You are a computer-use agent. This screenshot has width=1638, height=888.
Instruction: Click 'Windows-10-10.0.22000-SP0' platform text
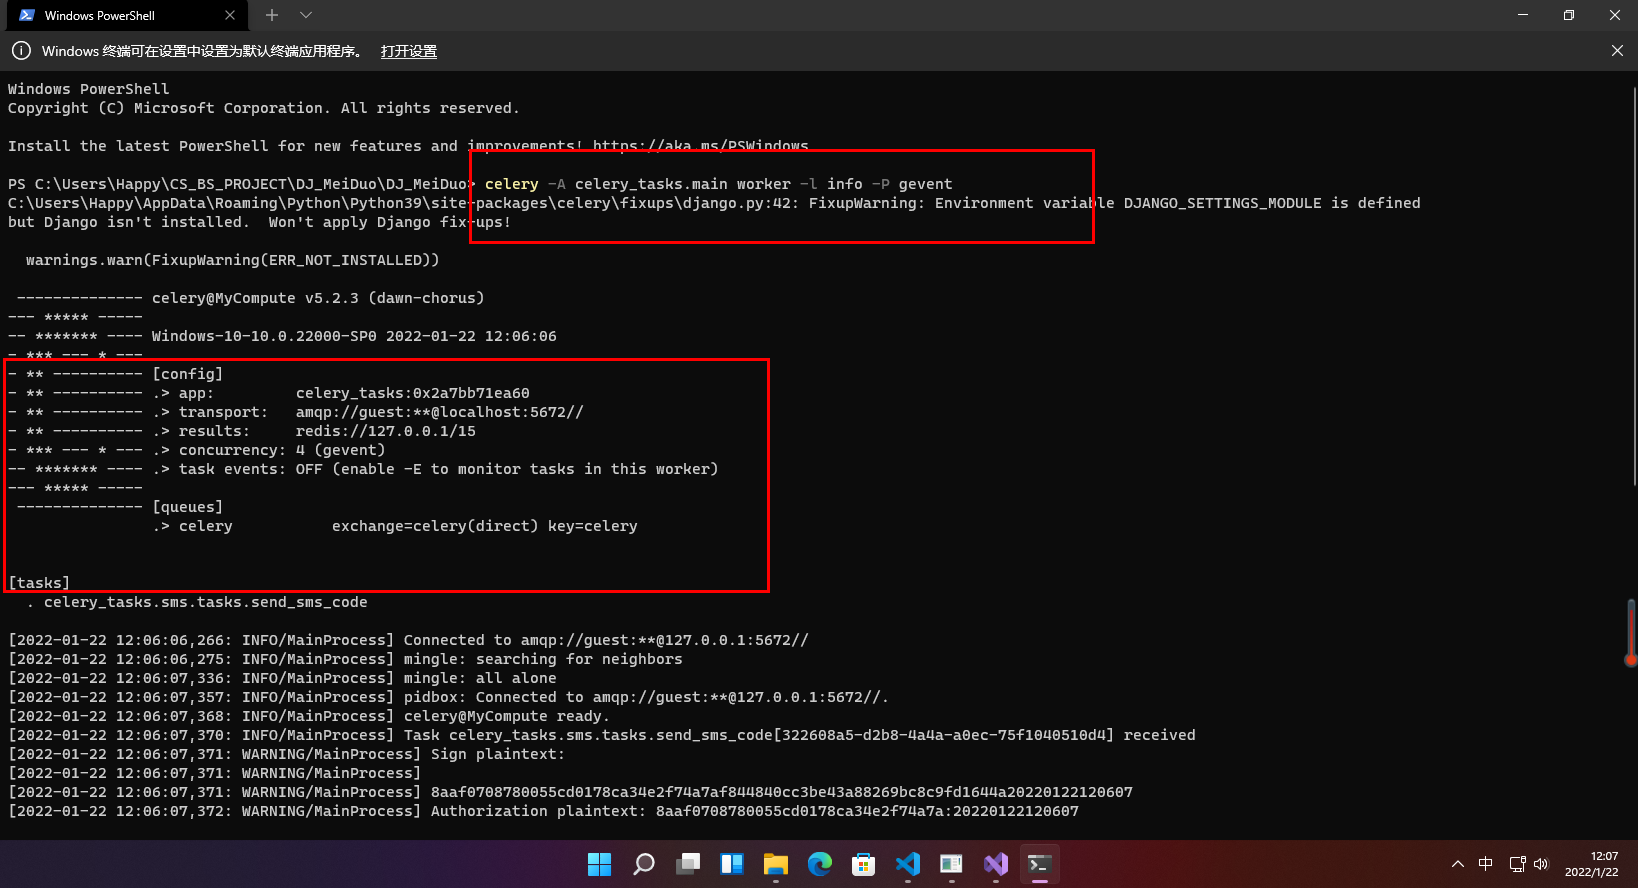click(264, 336)
